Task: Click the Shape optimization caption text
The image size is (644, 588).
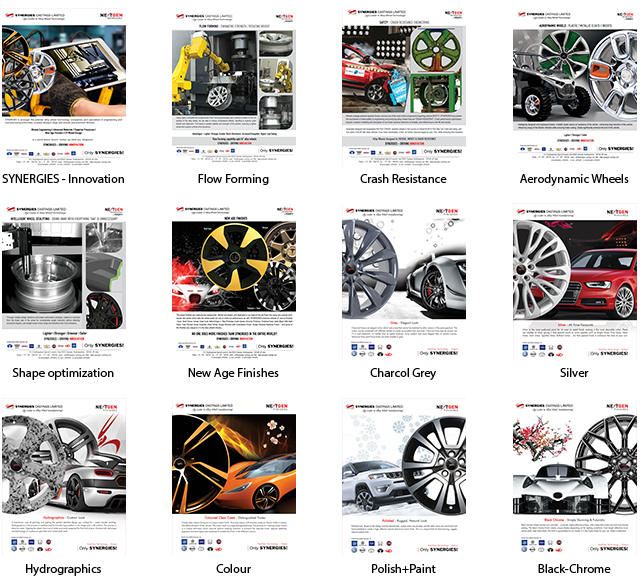Action: (63, 373)
